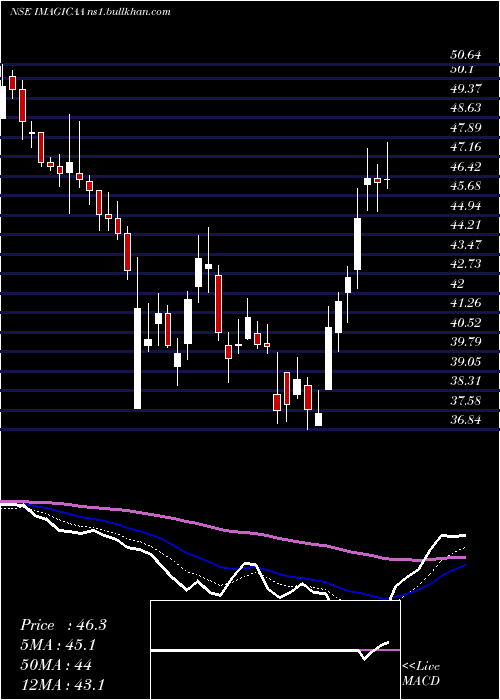
Task: Click the 38.31 price axis label
Action: click(x=466, y=381)
